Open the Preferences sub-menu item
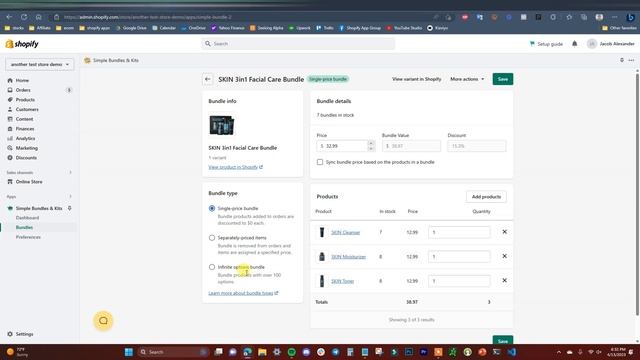 28,237
